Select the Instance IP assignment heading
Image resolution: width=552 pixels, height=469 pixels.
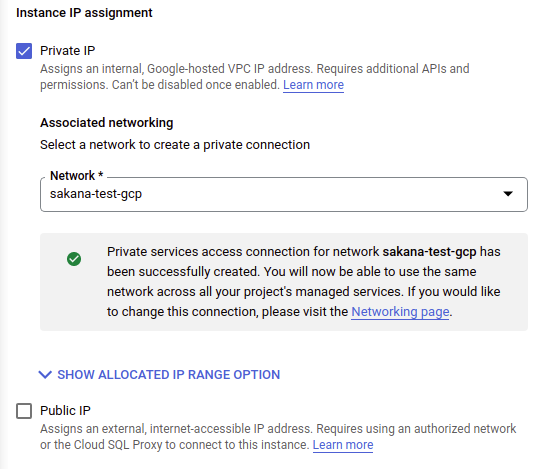(84, 13)
